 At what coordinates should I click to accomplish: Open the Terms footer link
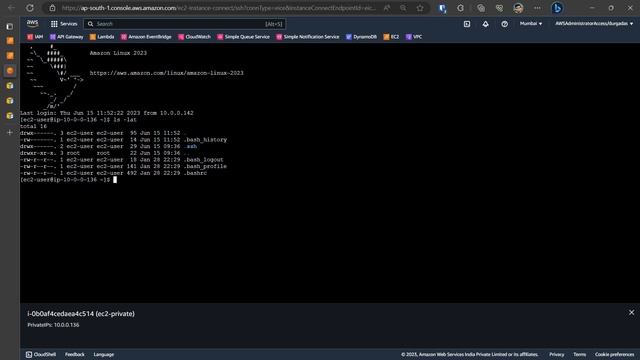pyautogui.click(x=580, y=354)
